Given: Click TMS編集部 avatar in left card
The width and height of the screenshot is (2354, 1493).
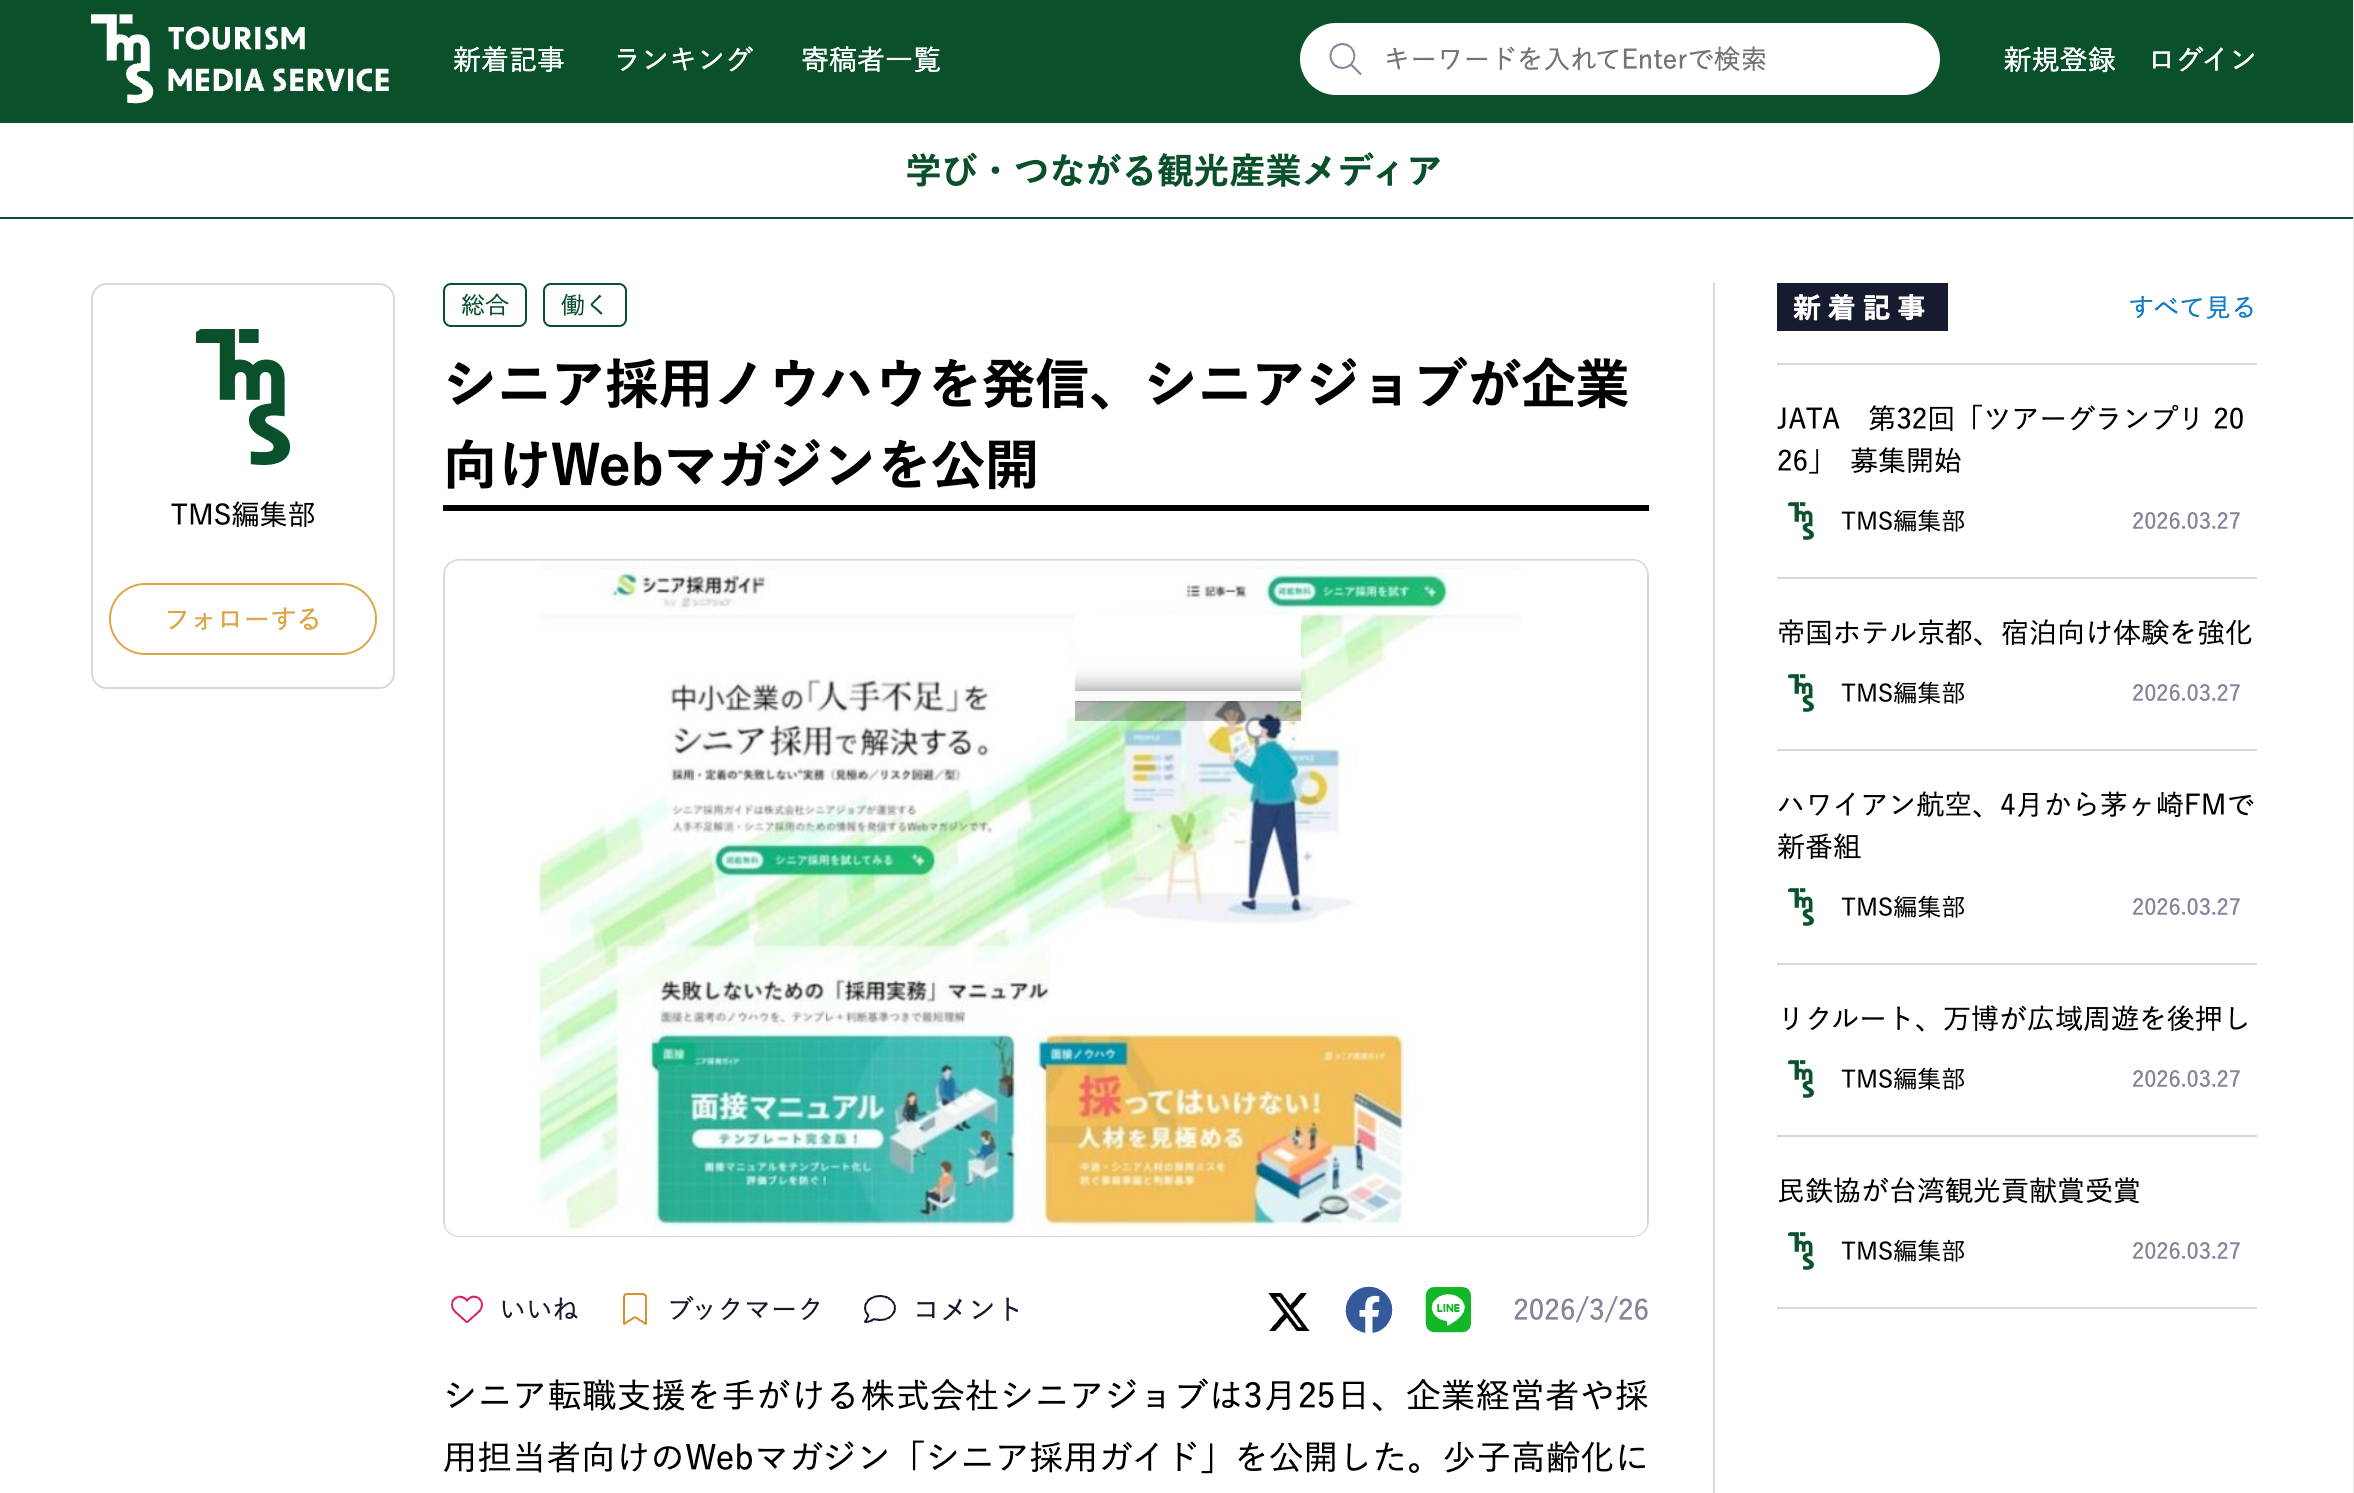Looking at the screenshot, I should 243,398.
